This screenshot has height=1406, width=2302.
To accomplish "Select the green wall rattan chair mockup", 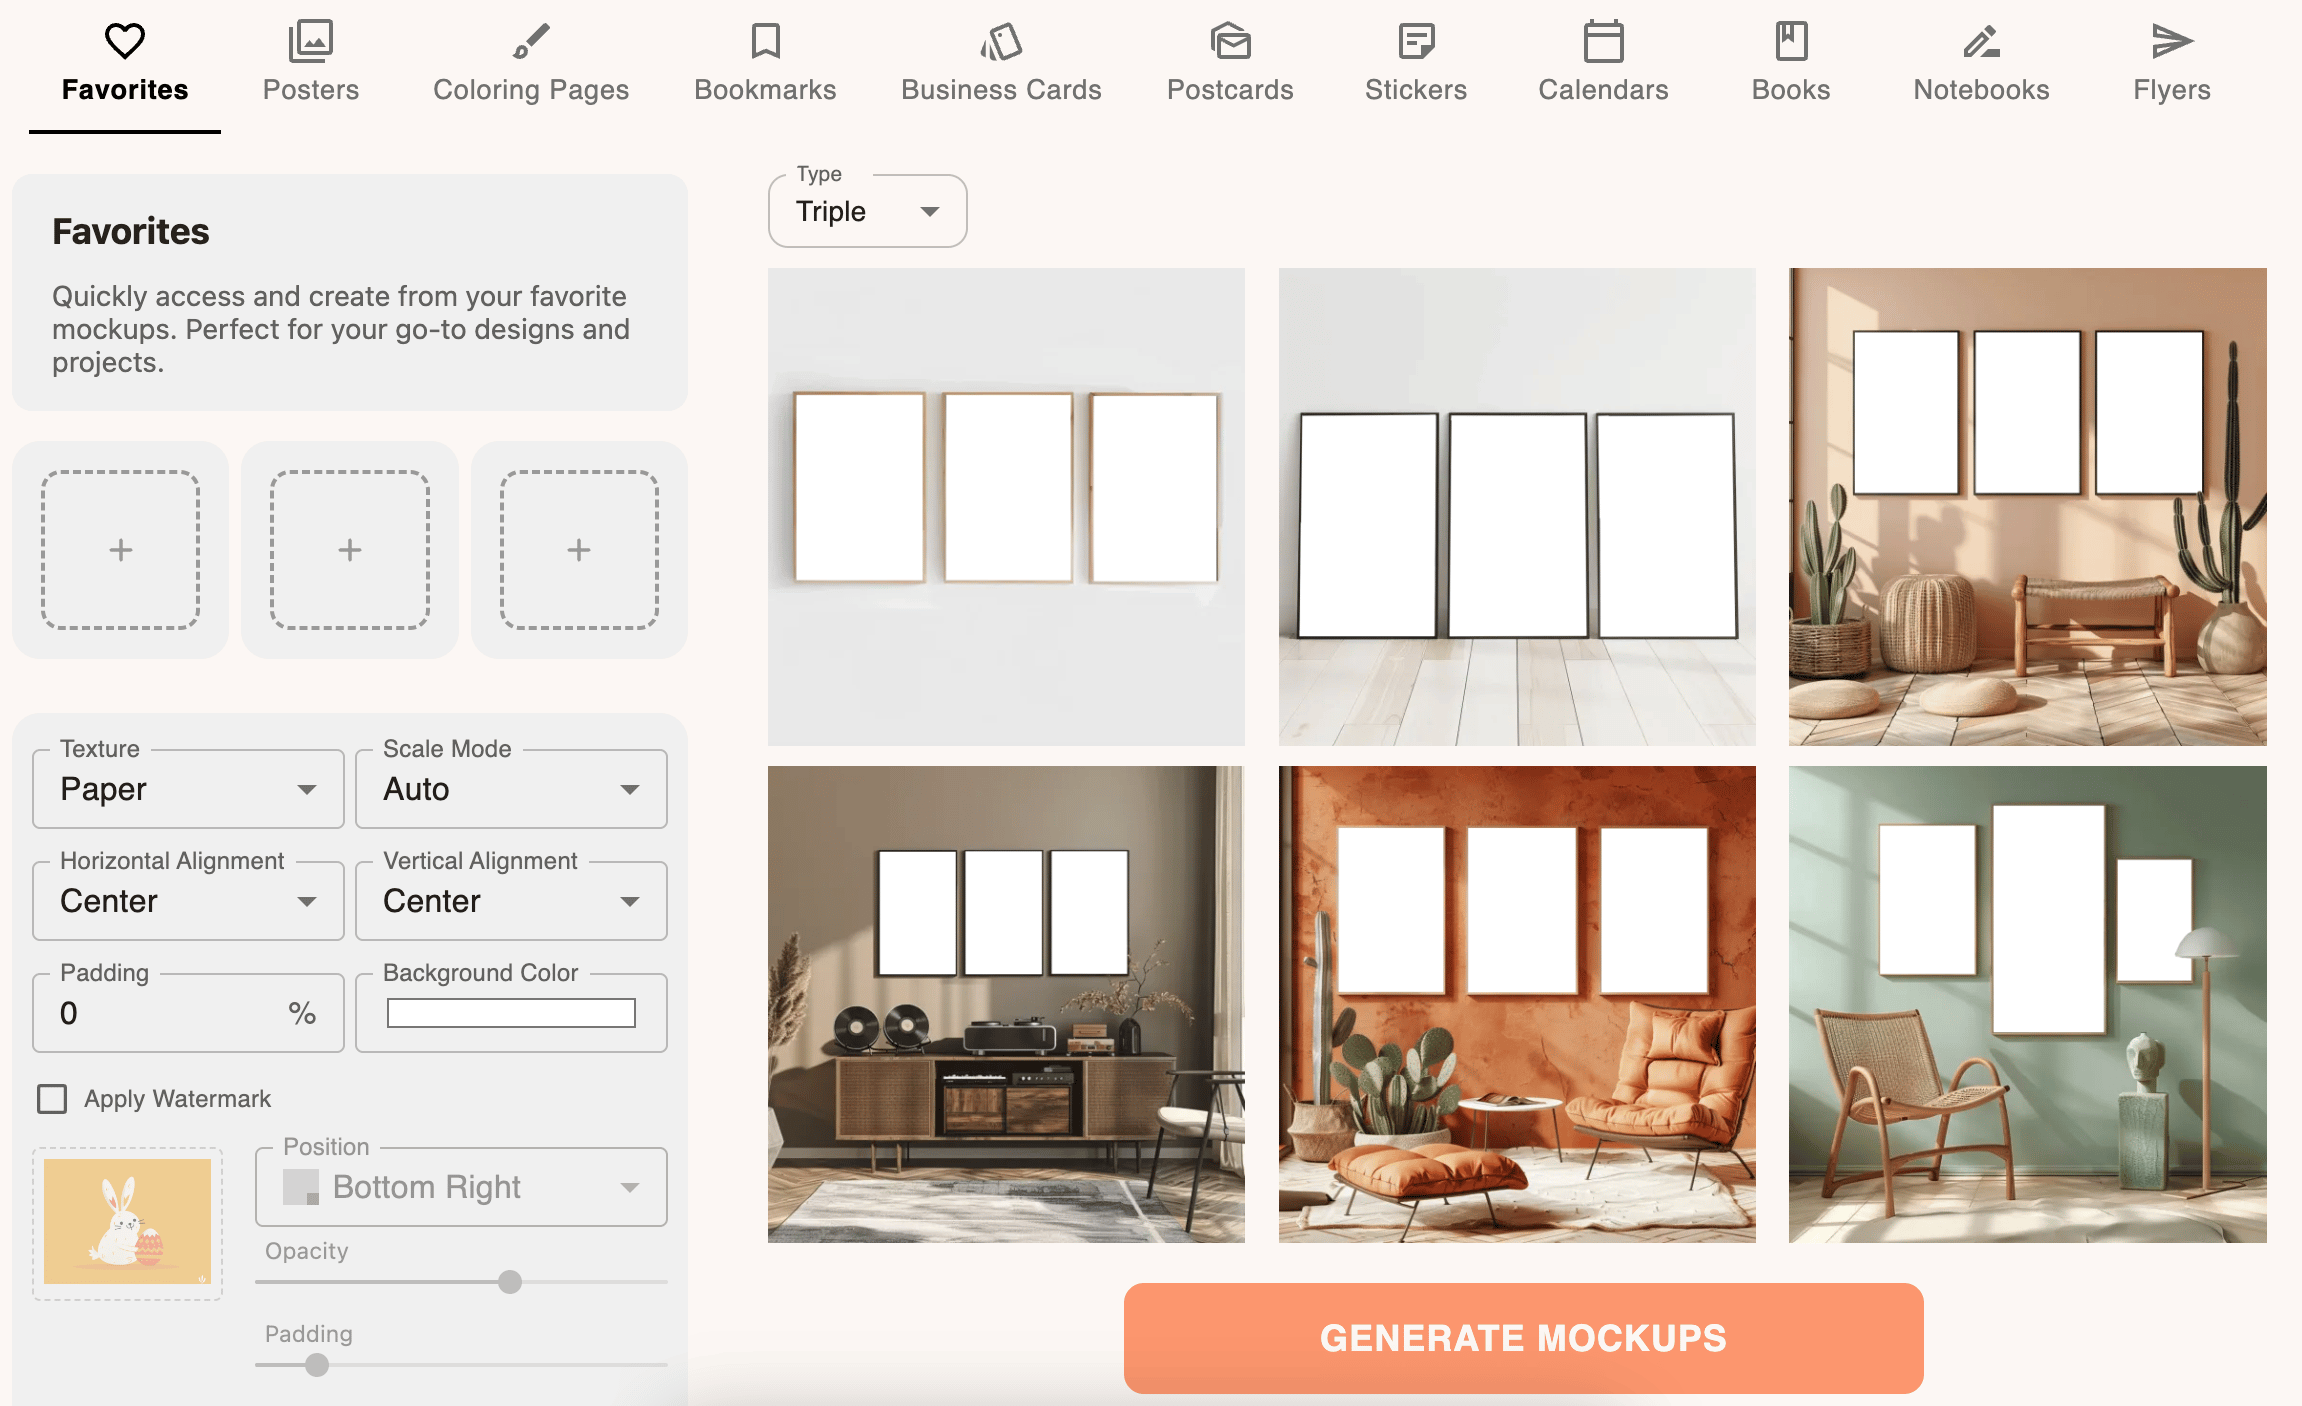I will click(2028, 1004).
